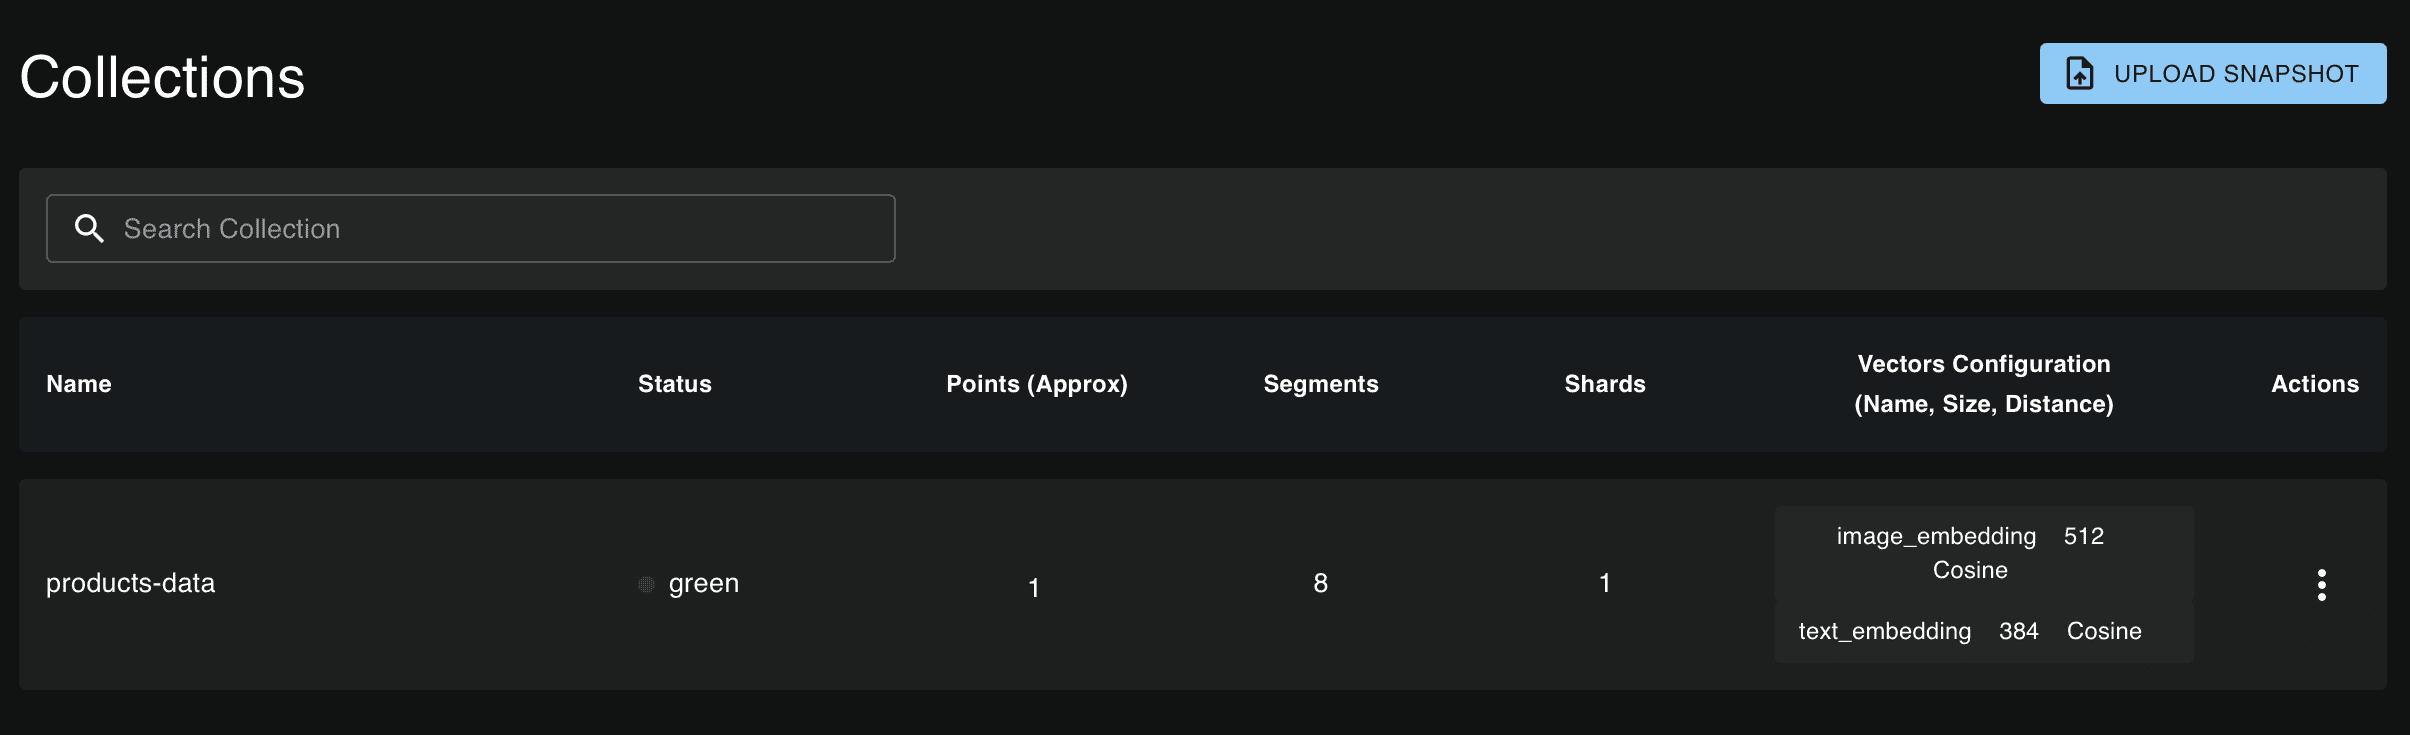Focus the Search Collection input field
The height and width of the screenshot is (735, 2410).
500,229
